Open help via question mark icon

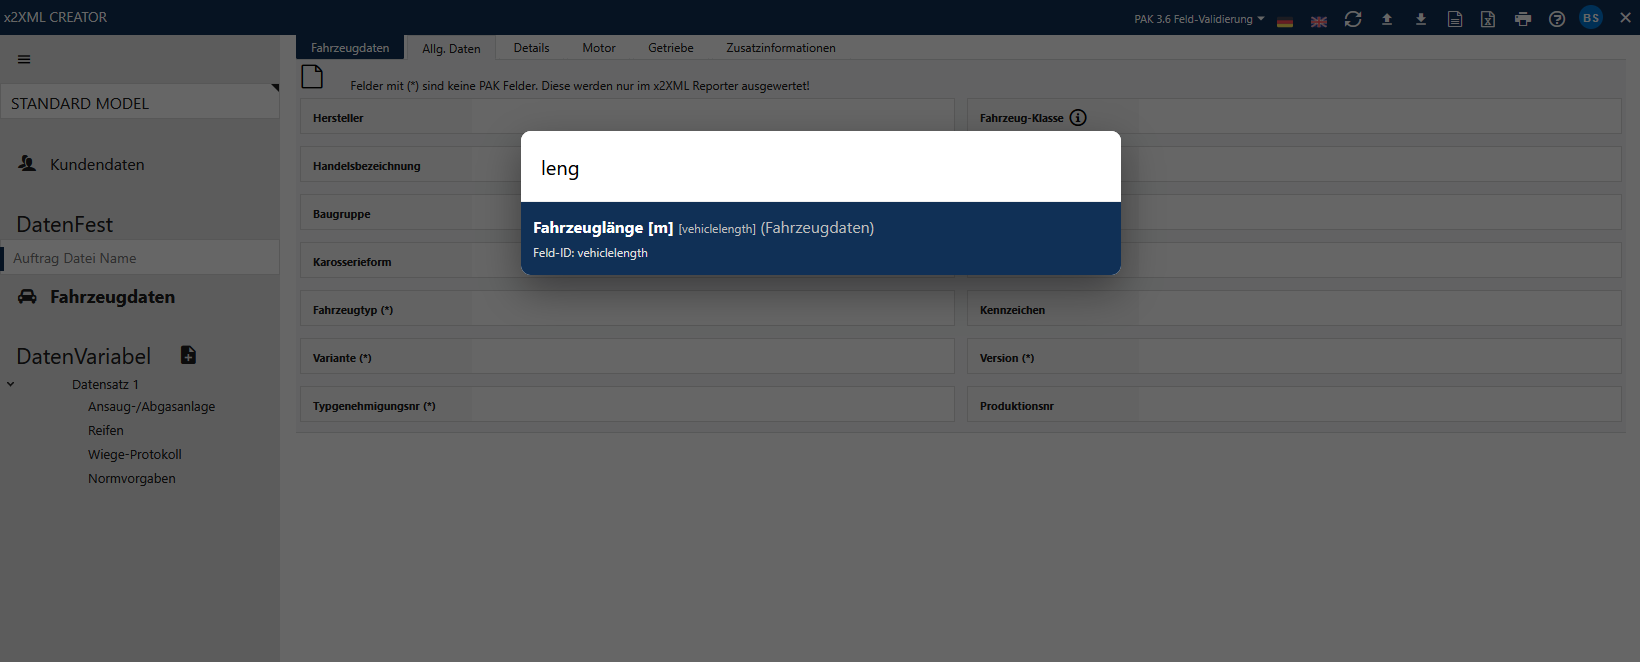click(x=1557, y=19)
